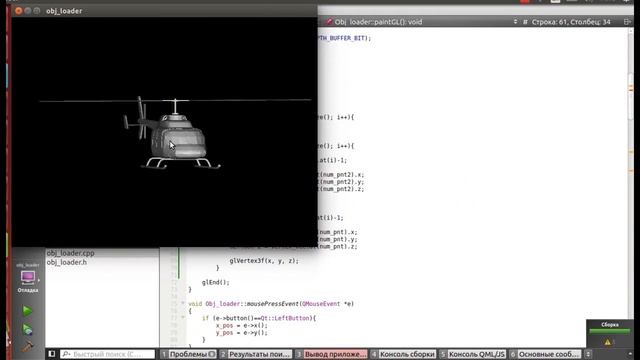Screen dimensions: 640x360
Task: Click the x_pos = e->x(); line
Action: [242, 325]
